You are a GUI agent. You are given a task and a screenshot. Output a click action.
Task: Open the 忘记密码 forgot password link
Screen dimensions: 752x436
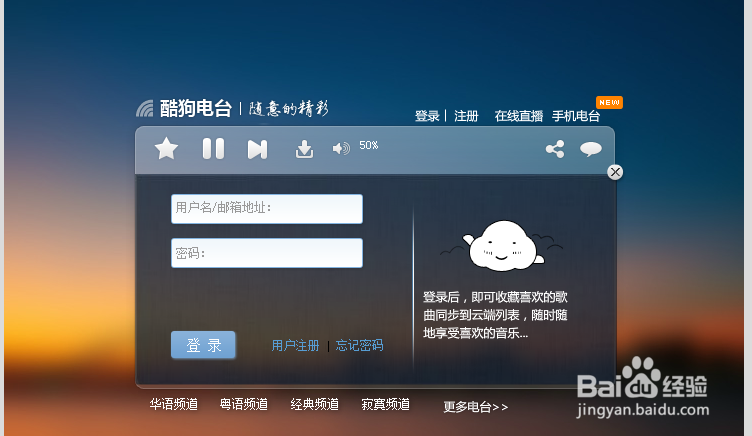tap(359, 345)
